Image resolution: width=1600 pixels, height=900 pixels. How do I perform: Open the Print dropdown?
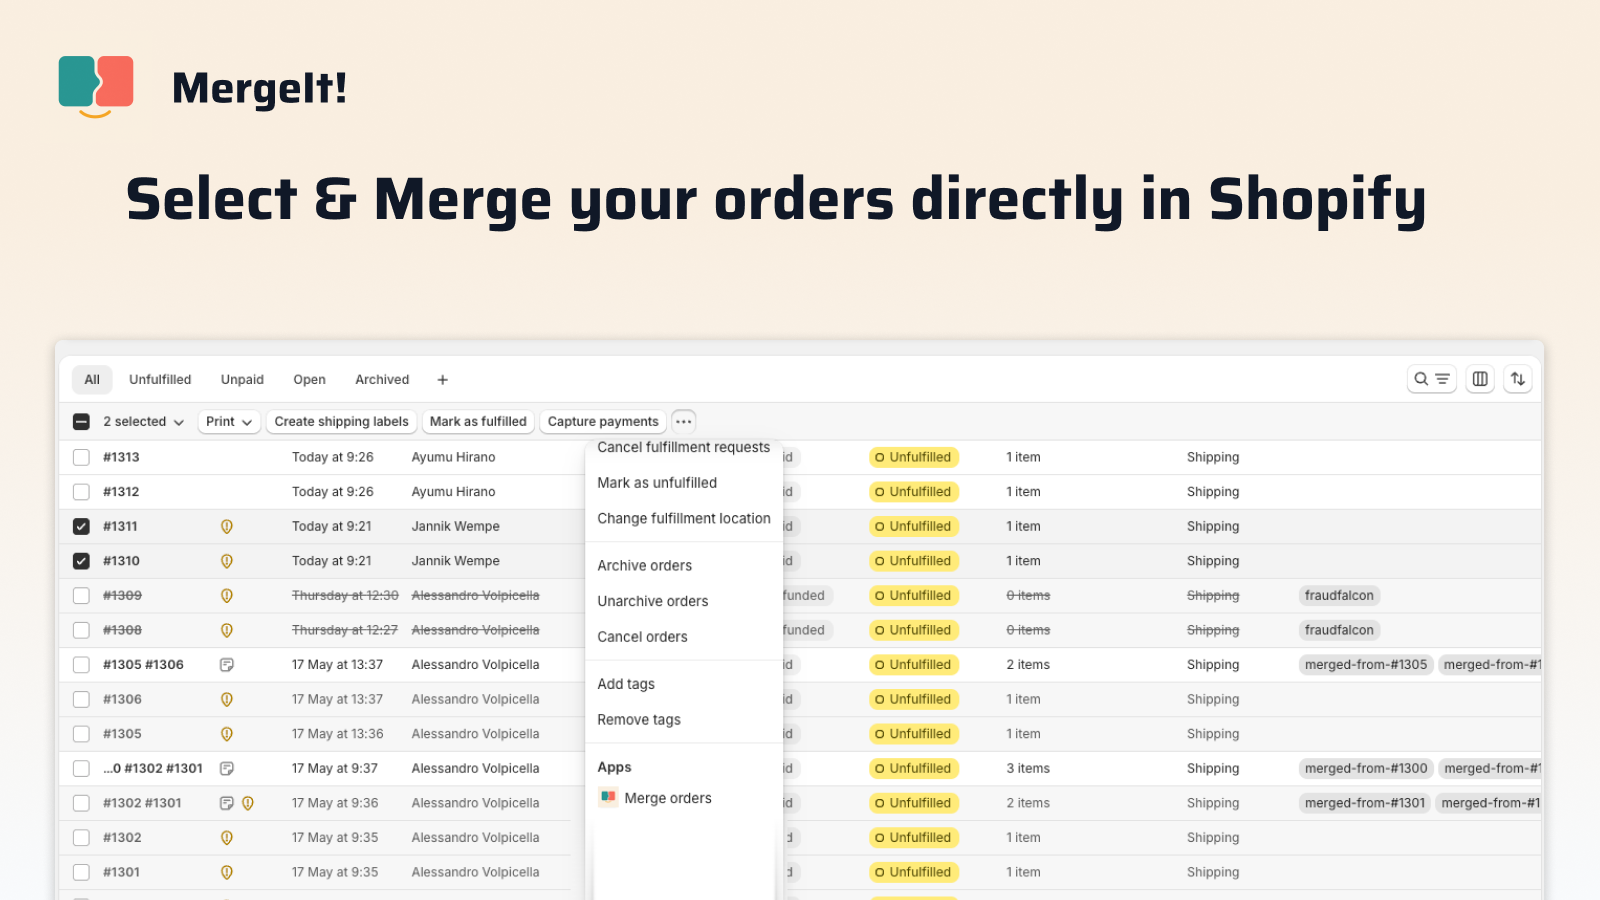pyautogui.click(x=229, y=422)
